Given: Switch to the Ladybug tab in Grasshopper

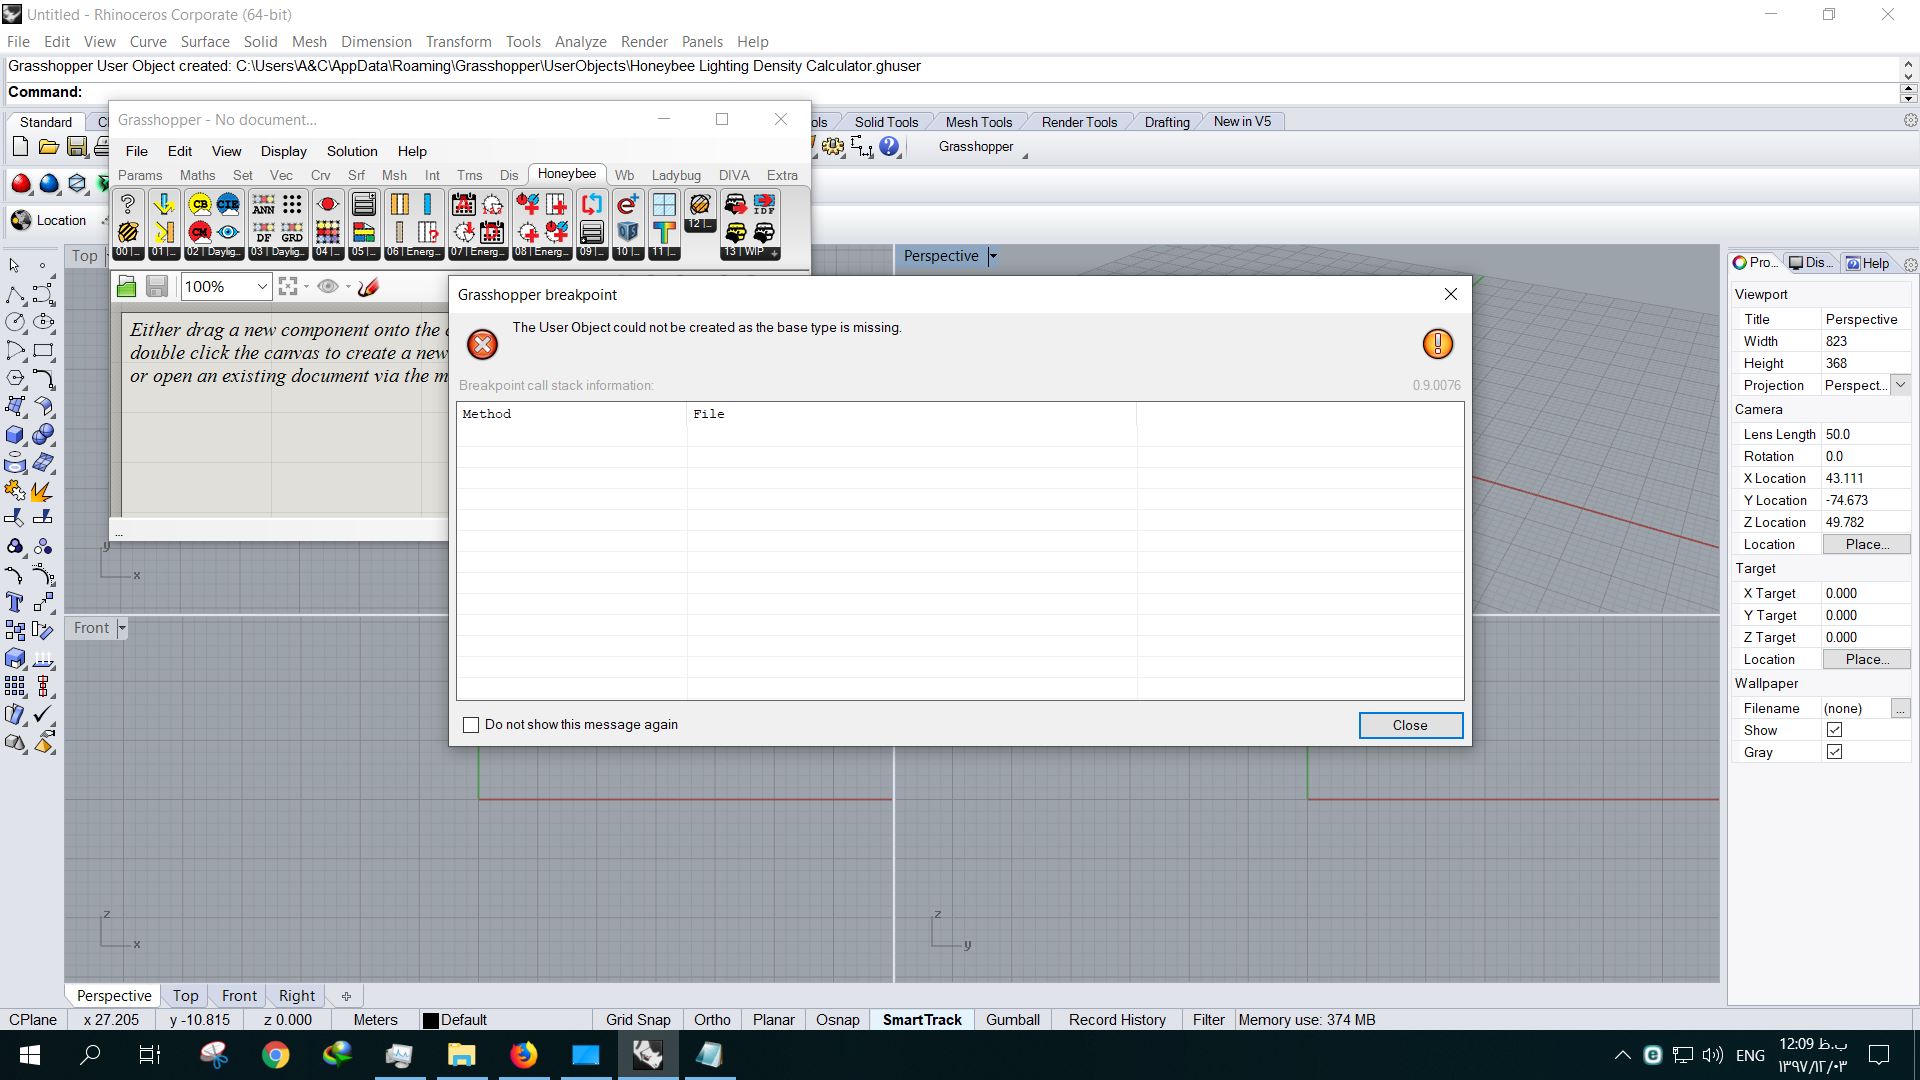Looking at the screenshot, I should pyautogui.click(x=676, y=175).
